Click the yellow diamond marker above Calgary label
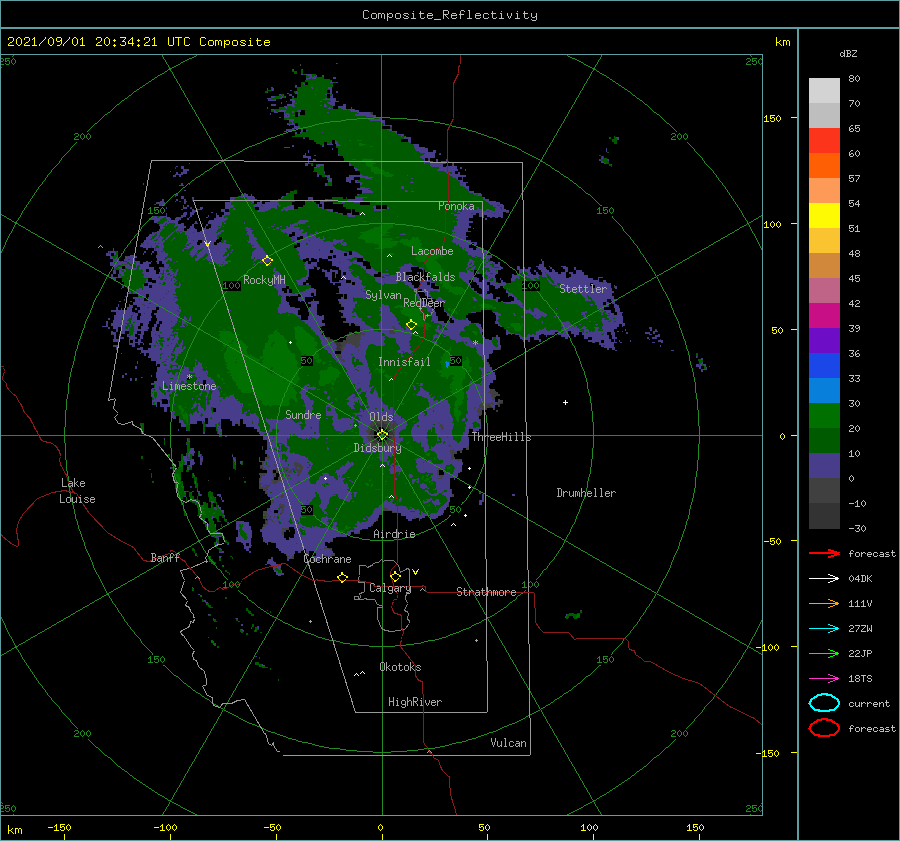 point(395,576)
